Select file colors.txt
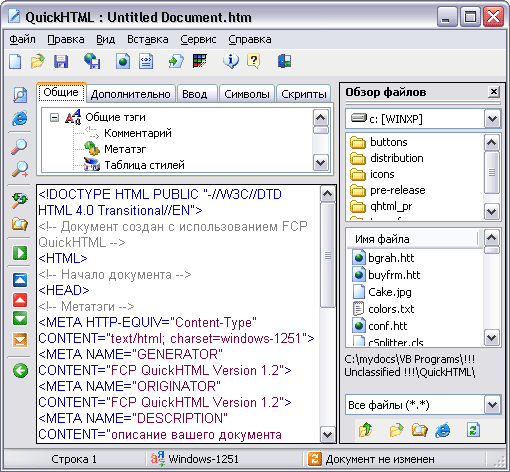This screenshot has width=510, height=472. coord(391,309)
